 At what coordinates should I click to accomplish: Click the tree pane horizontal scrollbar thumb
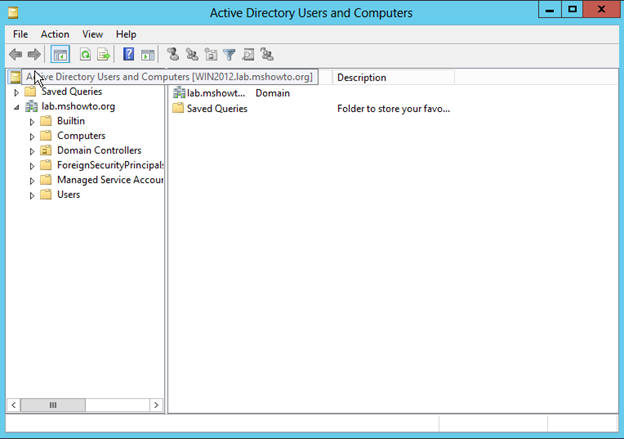(x=53, y=405)
